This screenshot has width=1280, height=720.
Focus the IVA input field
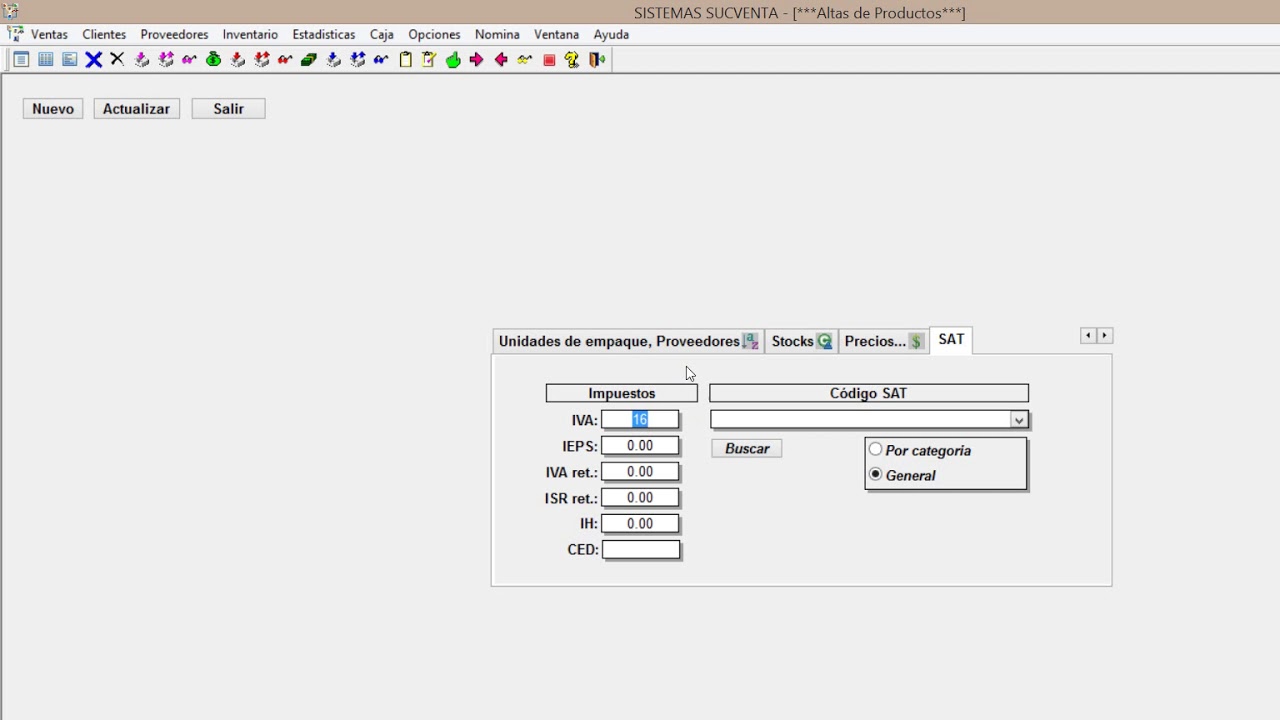pos(640,420)
